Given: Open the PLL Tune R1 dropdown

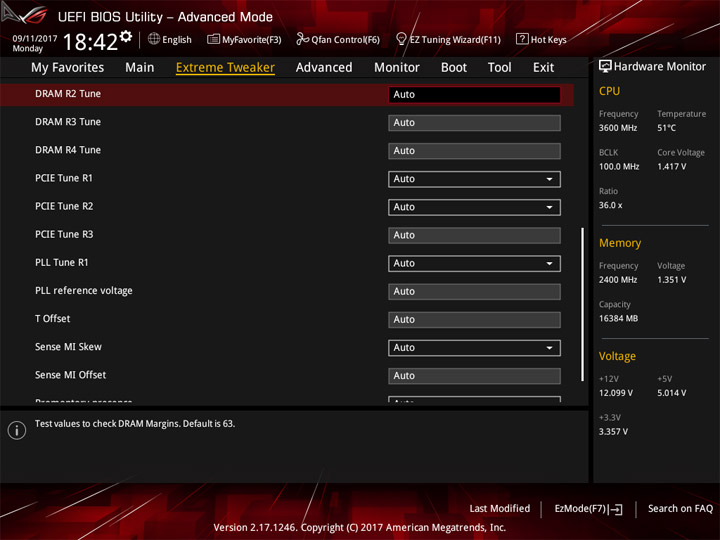Looking at the screenshot, I should [474, 264].
